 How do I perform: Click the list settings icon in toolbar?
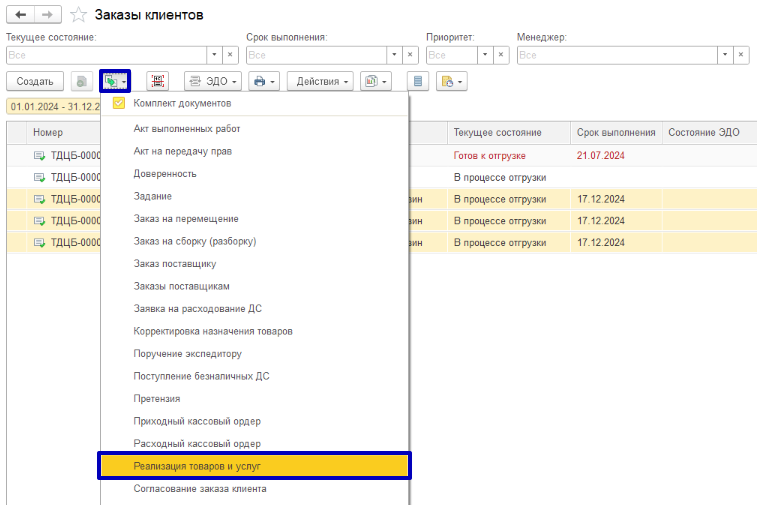[x=419, y=81]
